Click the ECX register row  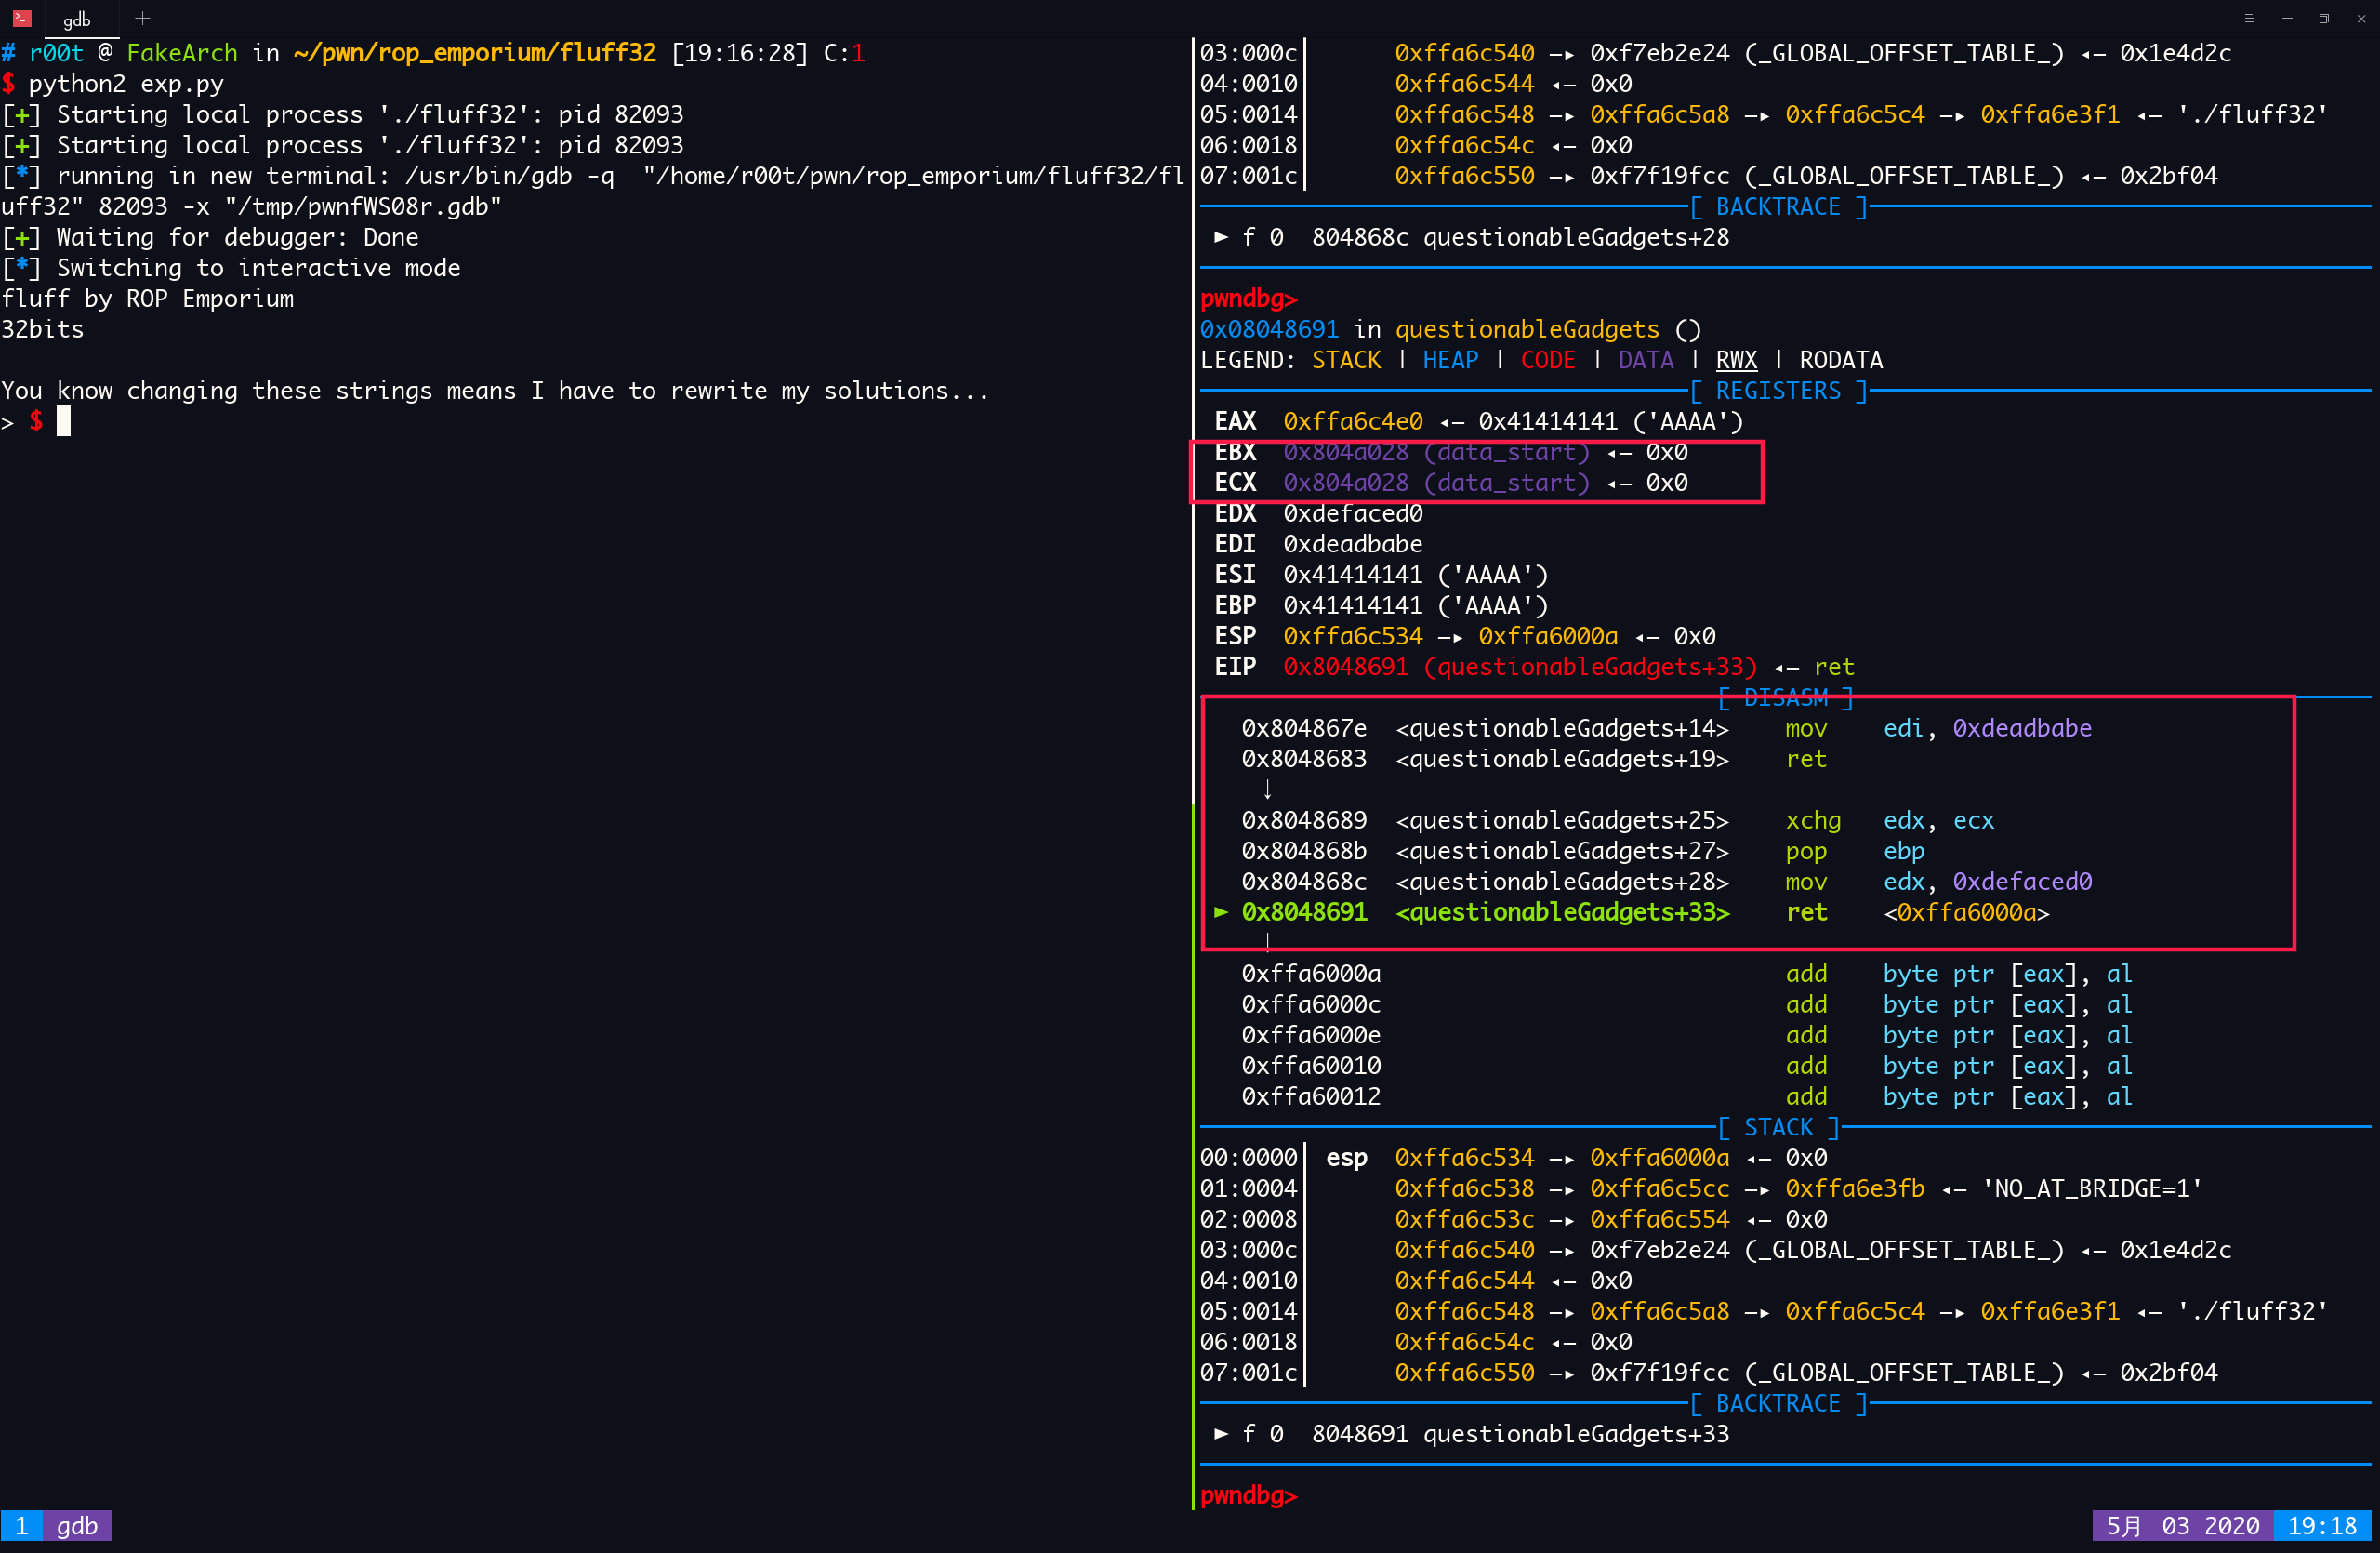[1450, 483]
